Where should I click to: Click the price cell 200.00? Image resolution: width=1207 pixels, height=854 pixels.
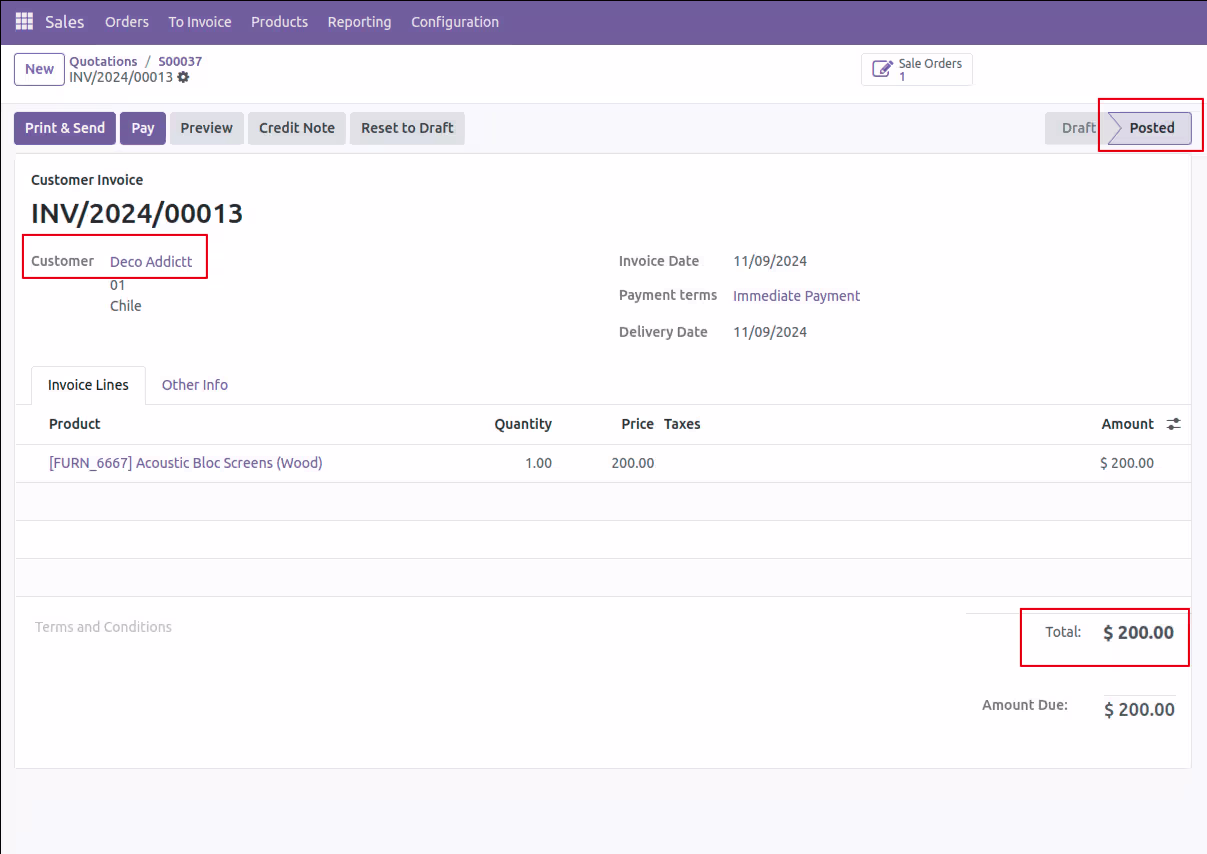[x=633, y=463]
